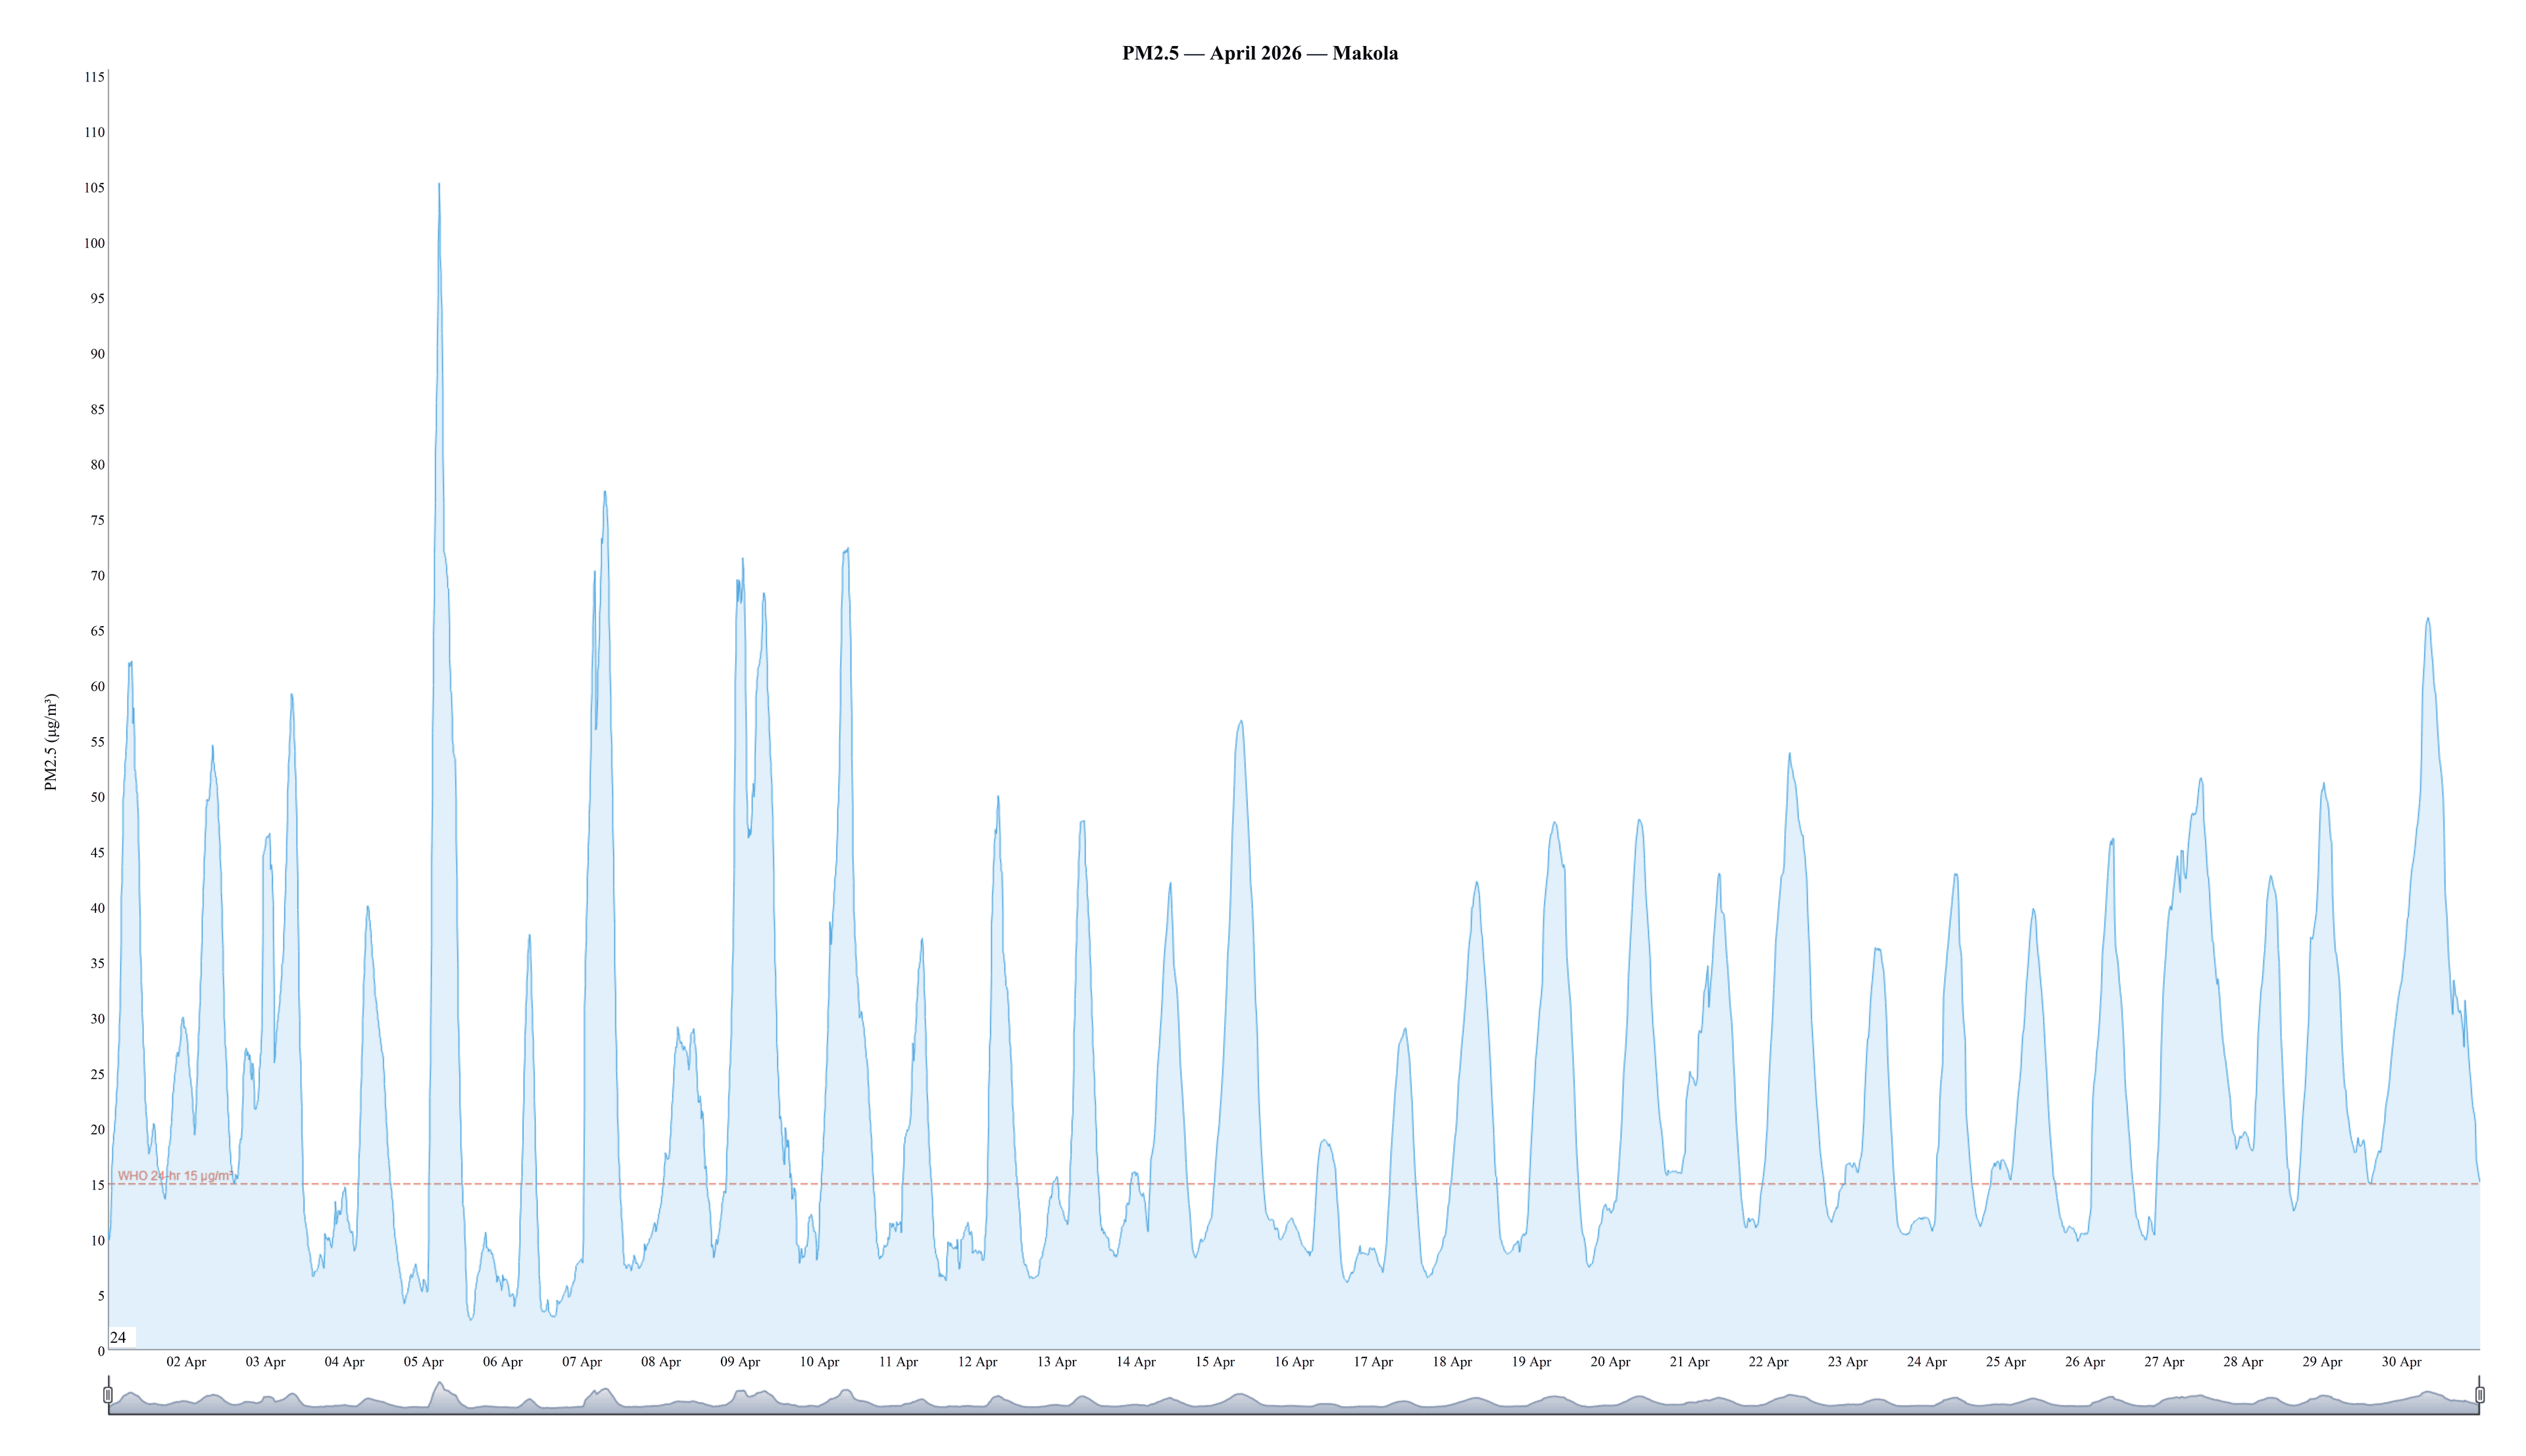Click the '04 Apr' x-axis label
The width and height of the screenshot is (2526, 1456).
[x=344, y=1362]
